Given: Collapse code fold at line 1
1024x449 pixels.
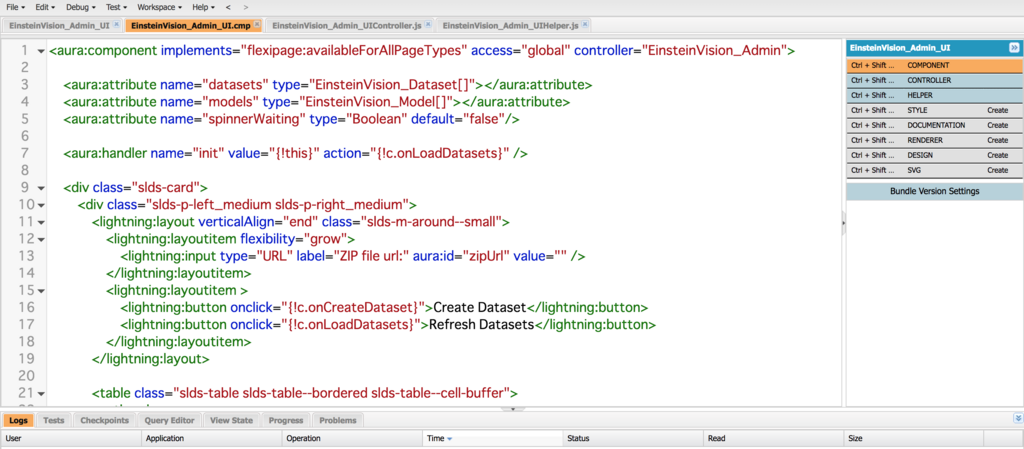Looking at the screenshot, I should click(40, 51).
